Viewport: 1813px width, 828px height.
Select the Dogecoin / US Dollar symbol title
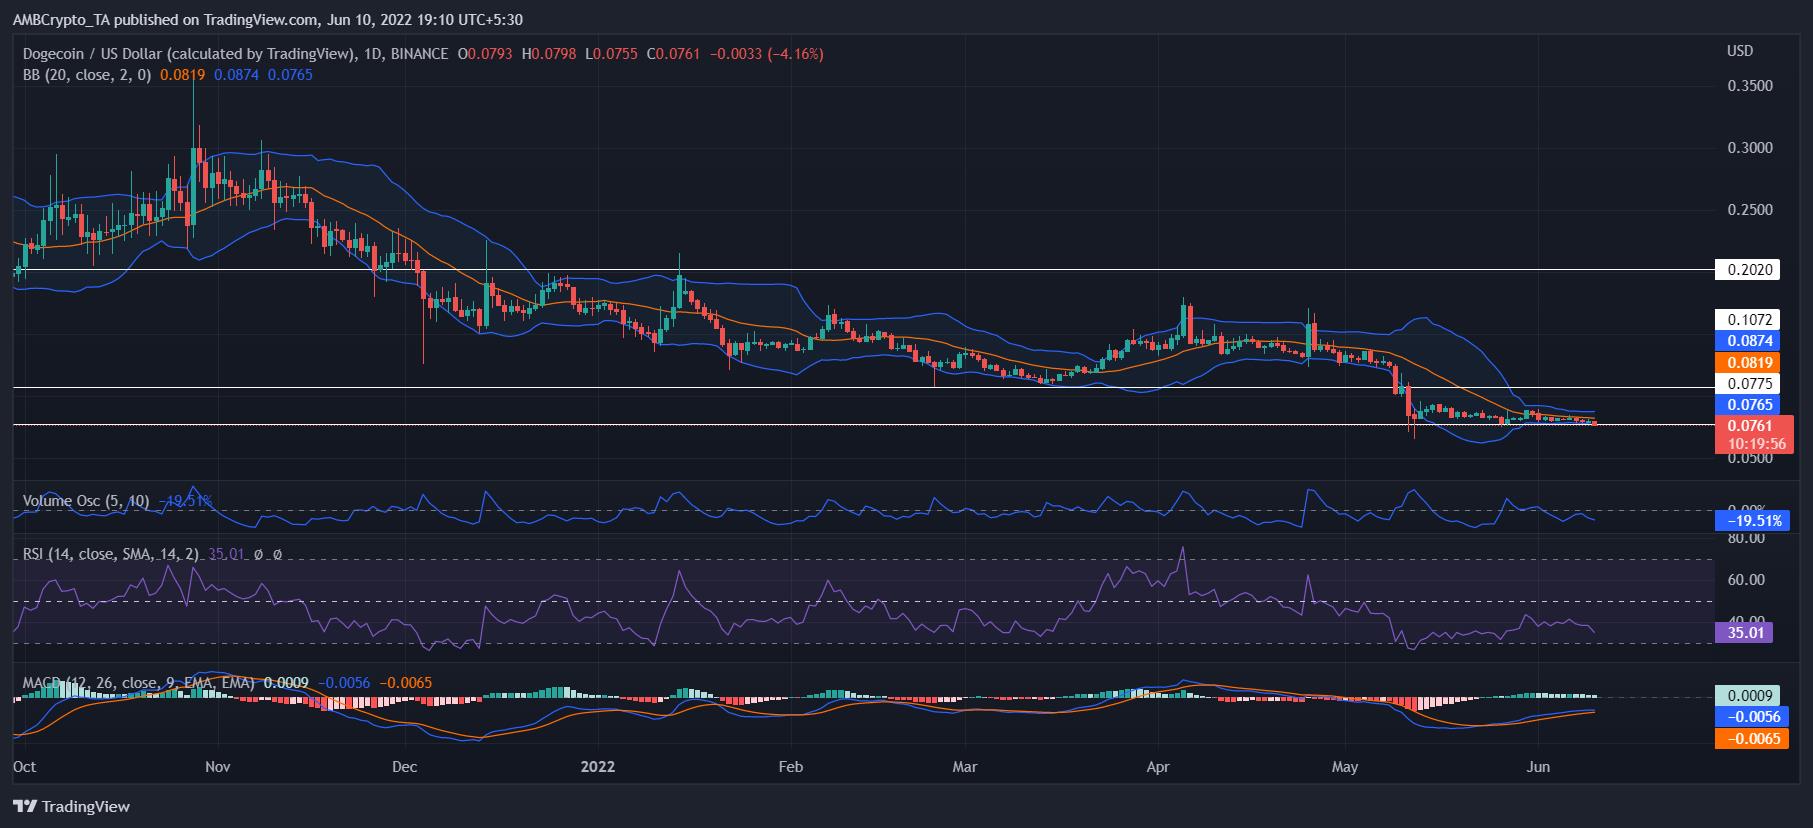[185, 54]
